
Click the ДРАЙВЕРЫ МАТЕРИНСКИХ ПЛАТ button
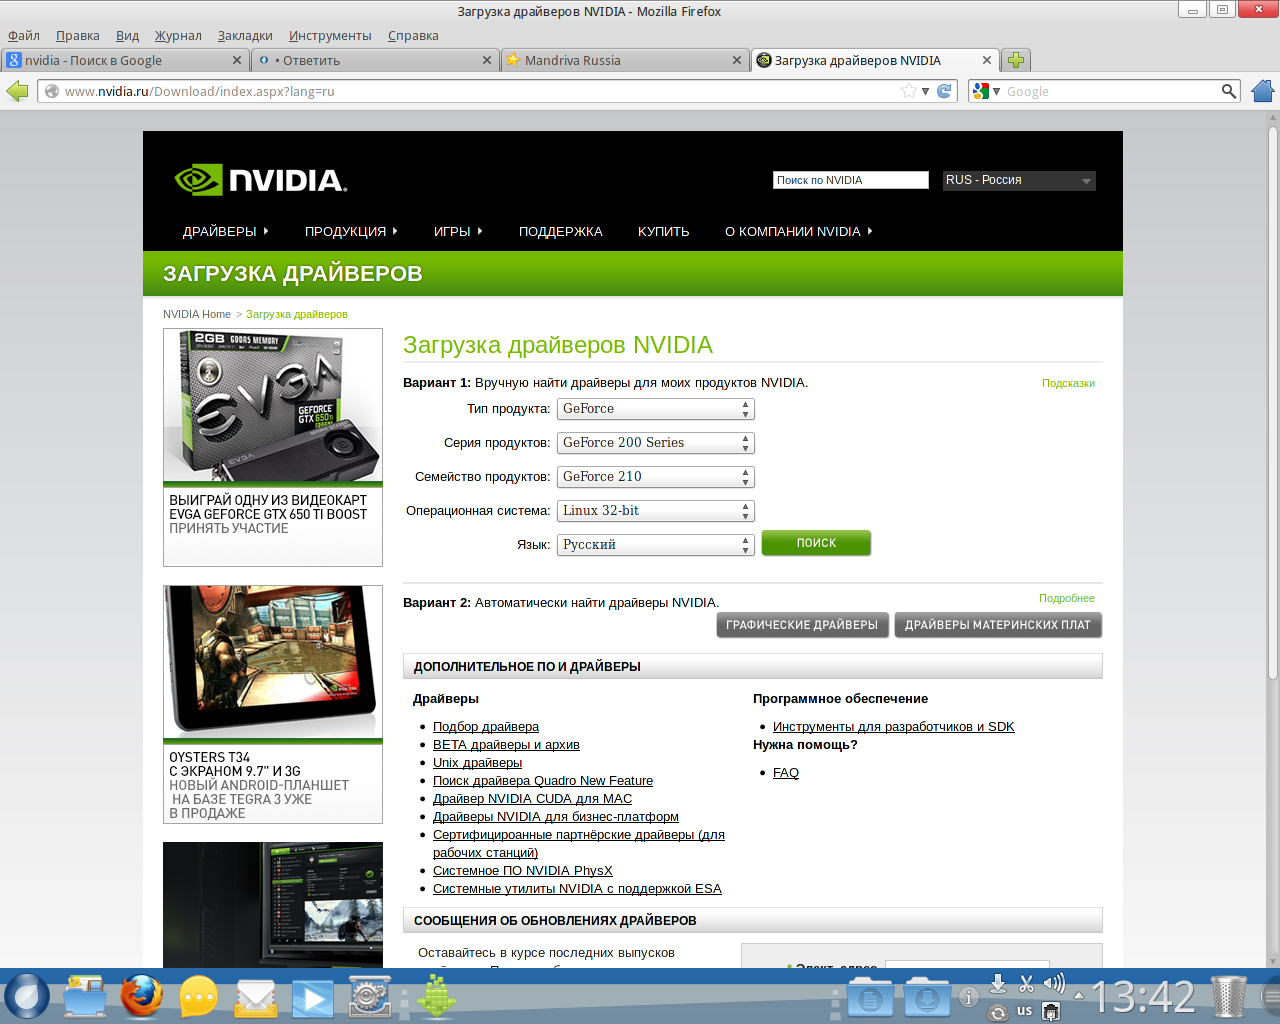point(998,625)
